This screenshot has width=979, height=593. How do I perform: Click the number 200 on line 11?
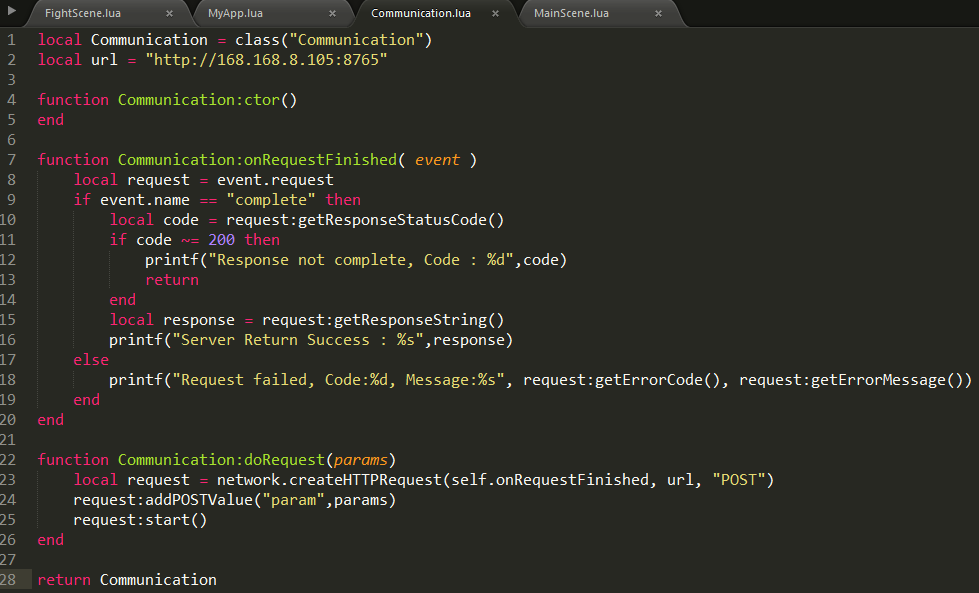(x=222, y=240)
